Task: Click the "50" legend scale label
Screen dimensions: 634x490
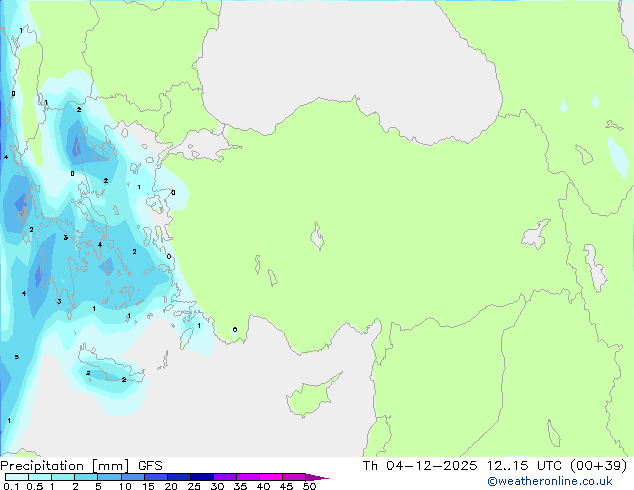Action: point(309,486)
